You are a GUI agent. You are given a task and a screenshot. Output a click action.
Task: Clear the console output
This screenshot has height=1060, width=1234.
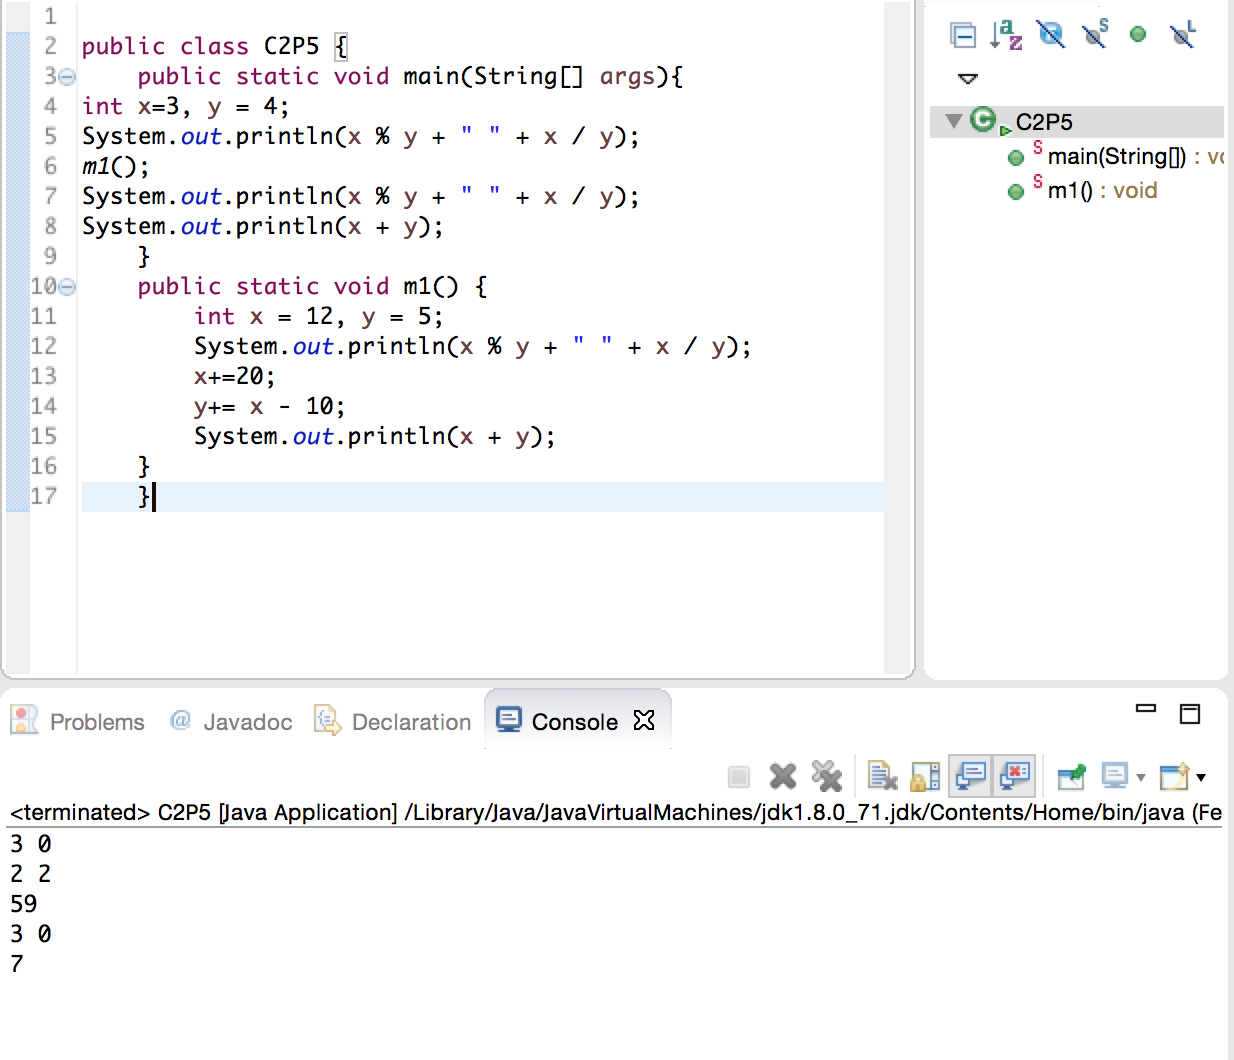tap(881, 776)
